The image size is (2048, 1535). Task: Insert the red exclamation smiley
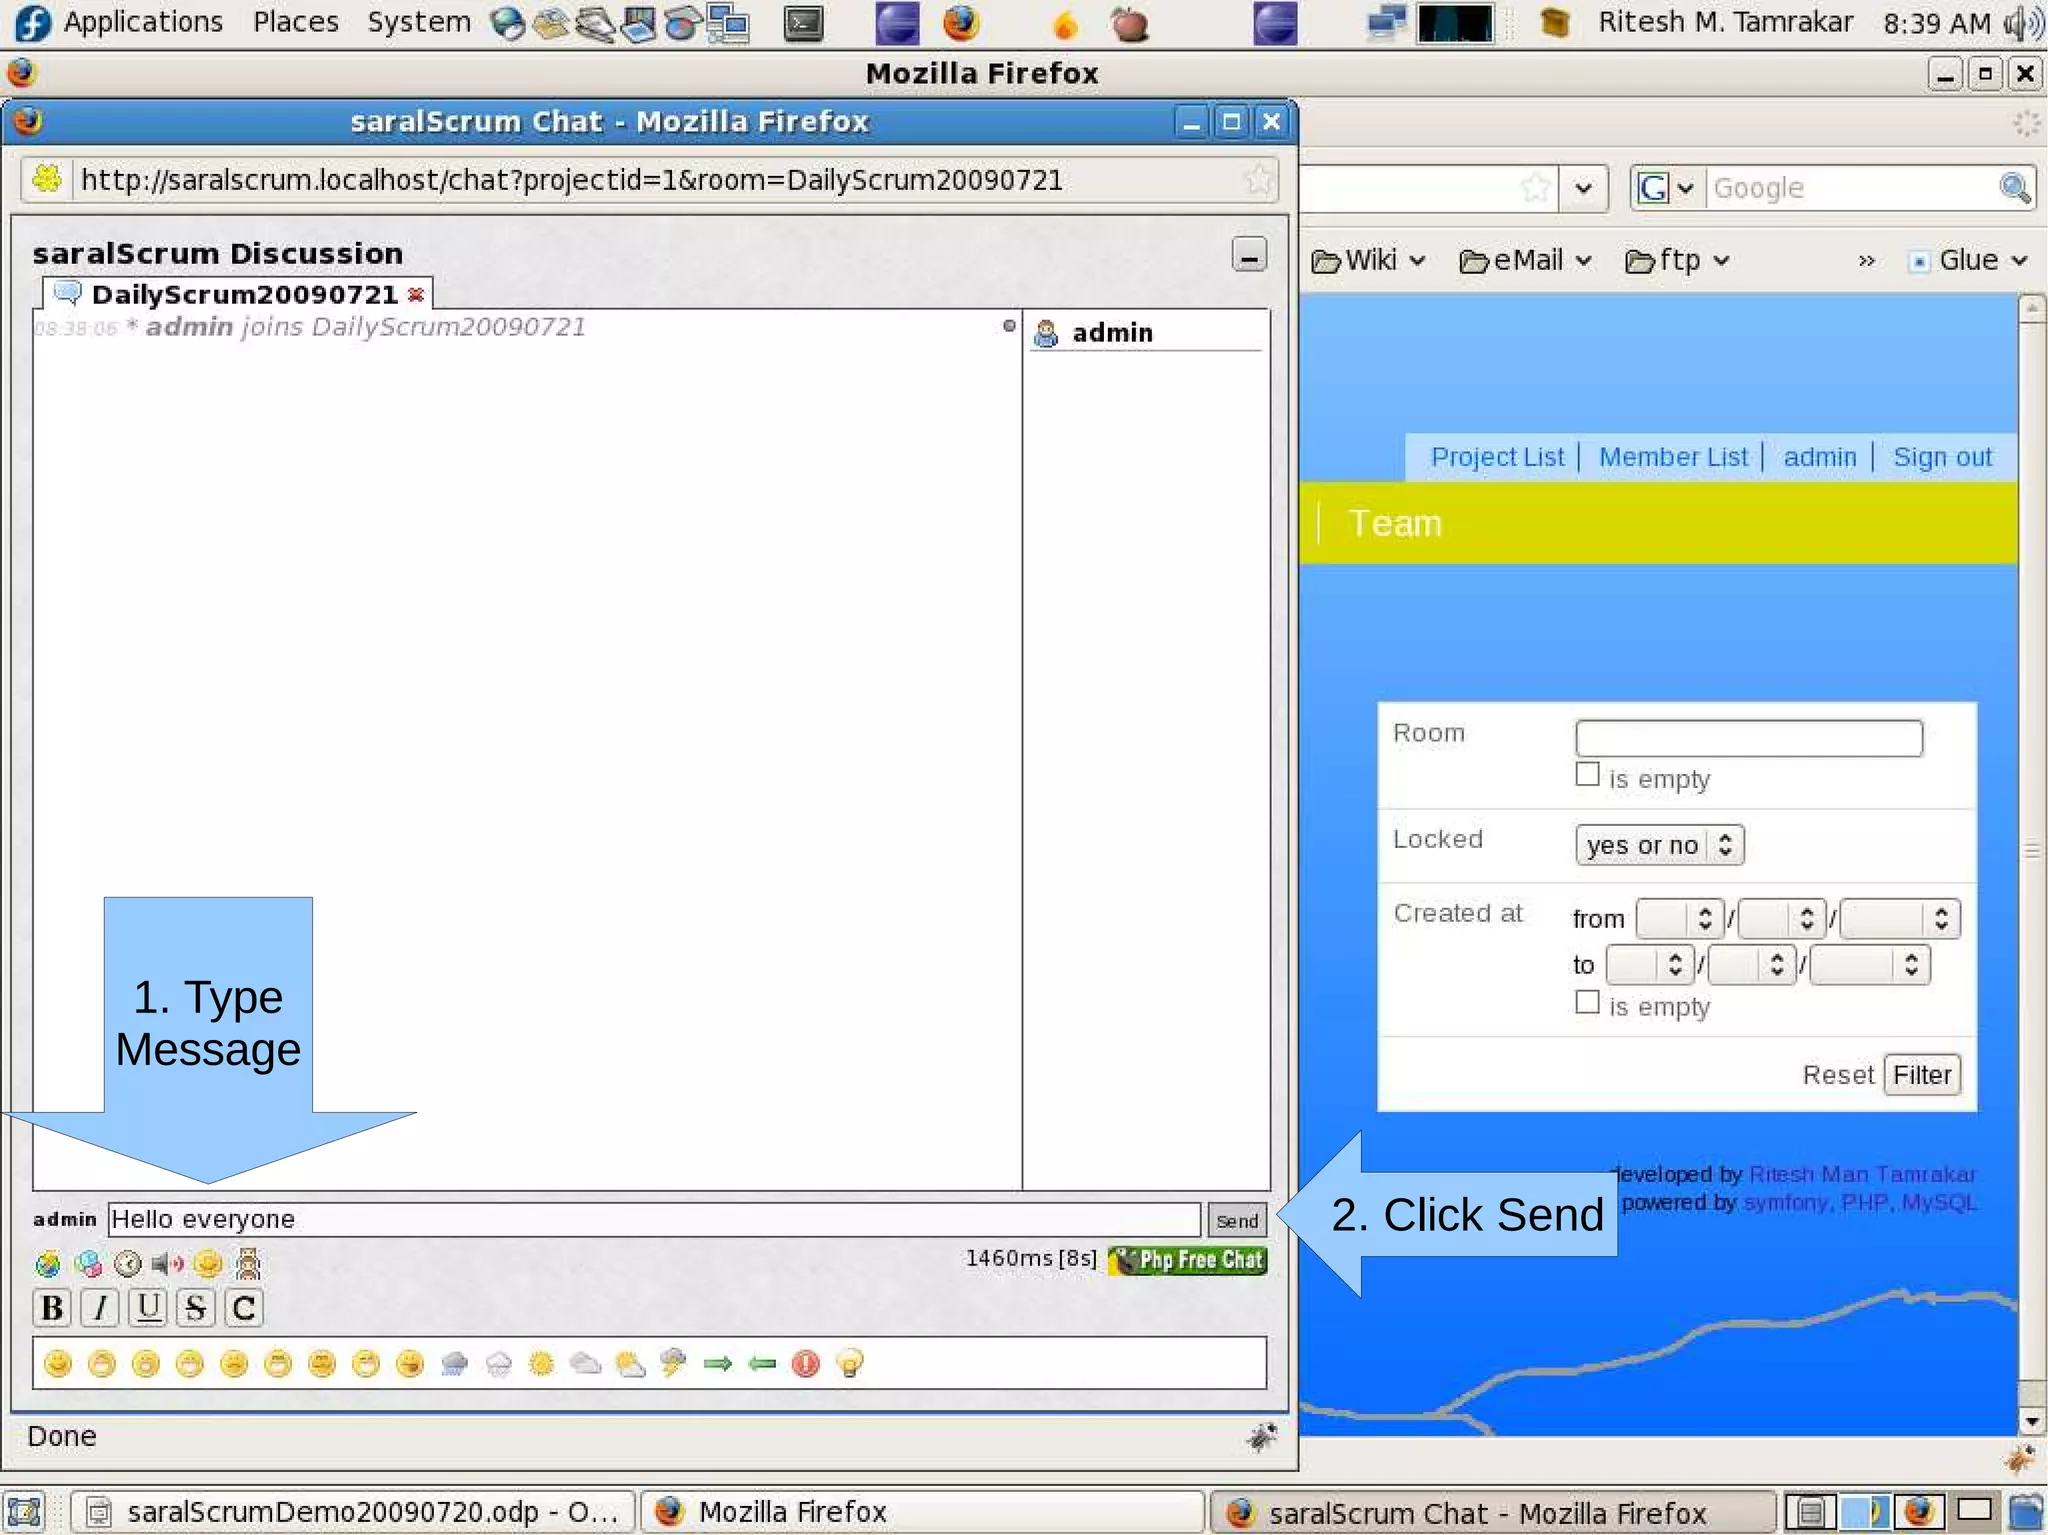805,1363
